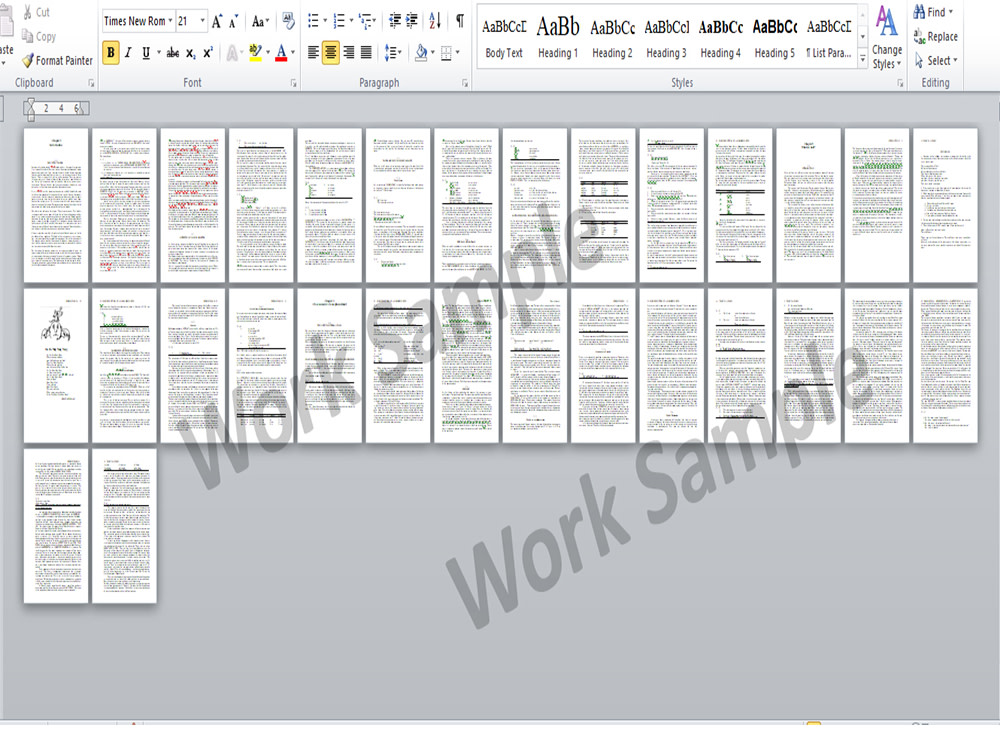Expand the underline style options
This screenshot has width=1000, height=750.
[158, 53]
